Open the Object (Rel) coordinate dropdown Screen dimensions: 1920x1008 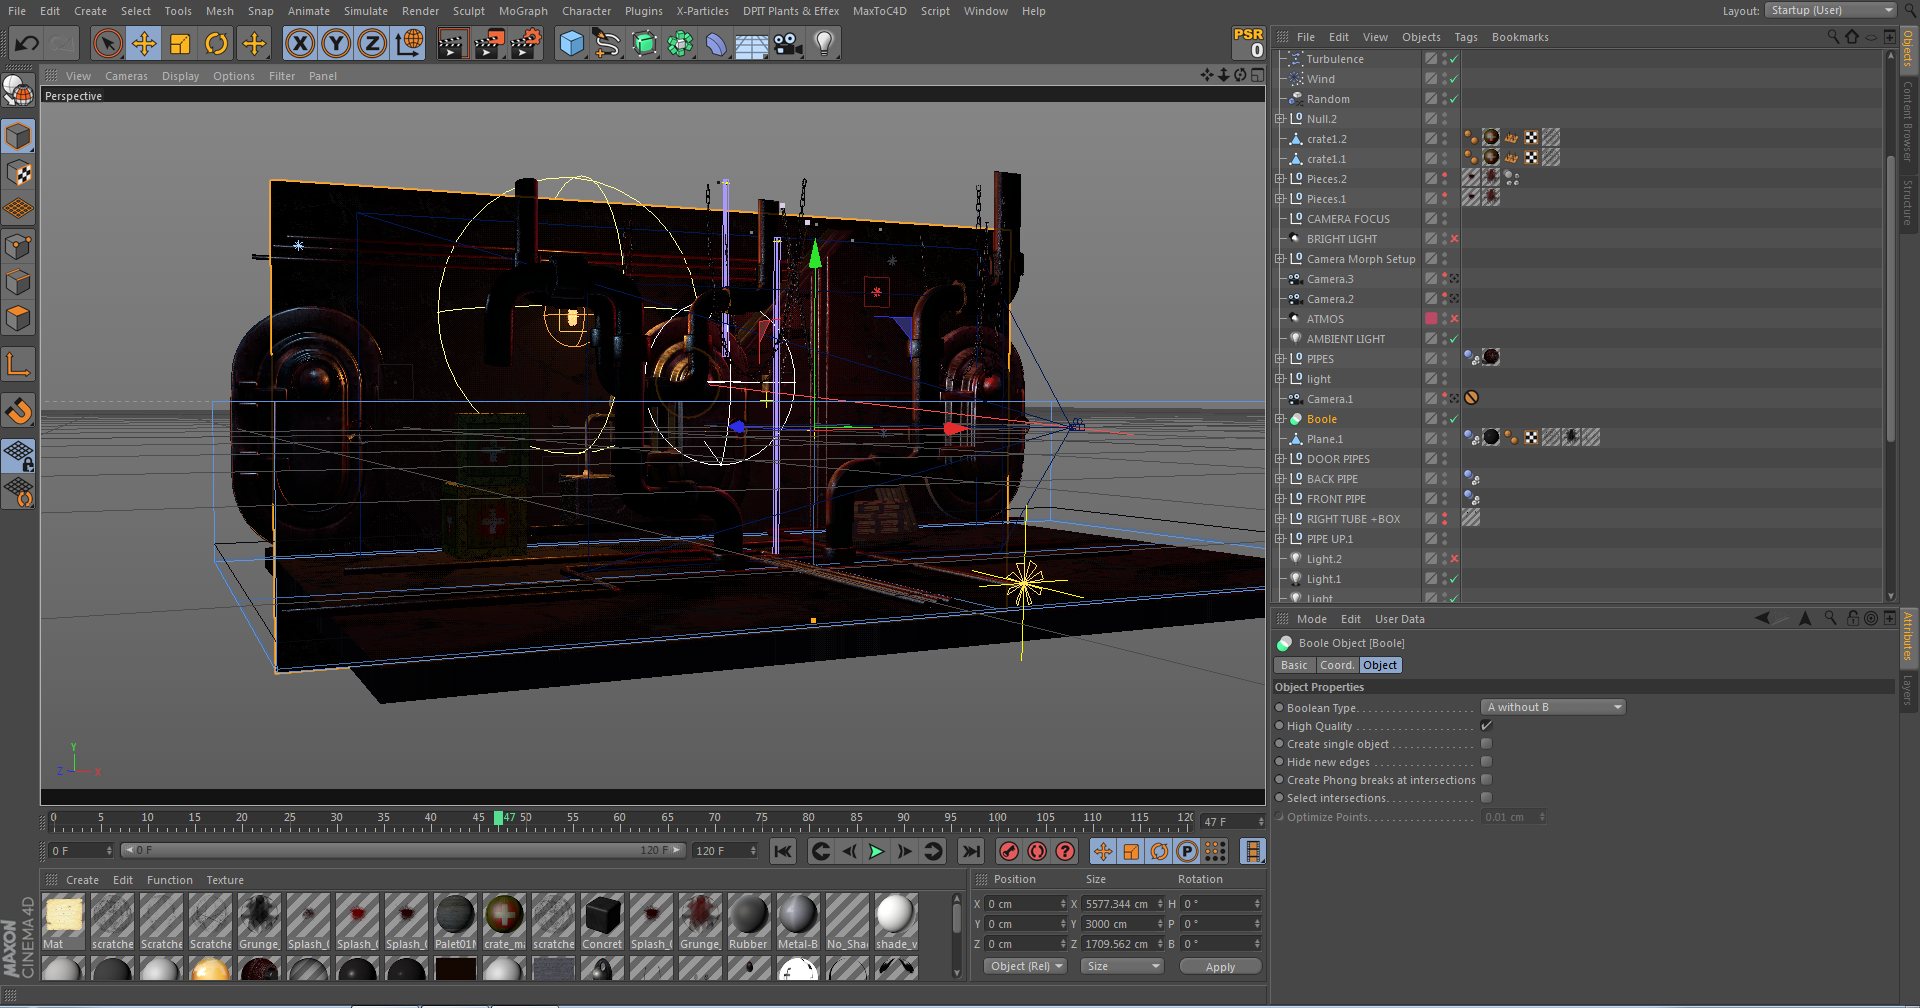[1026, 966]
